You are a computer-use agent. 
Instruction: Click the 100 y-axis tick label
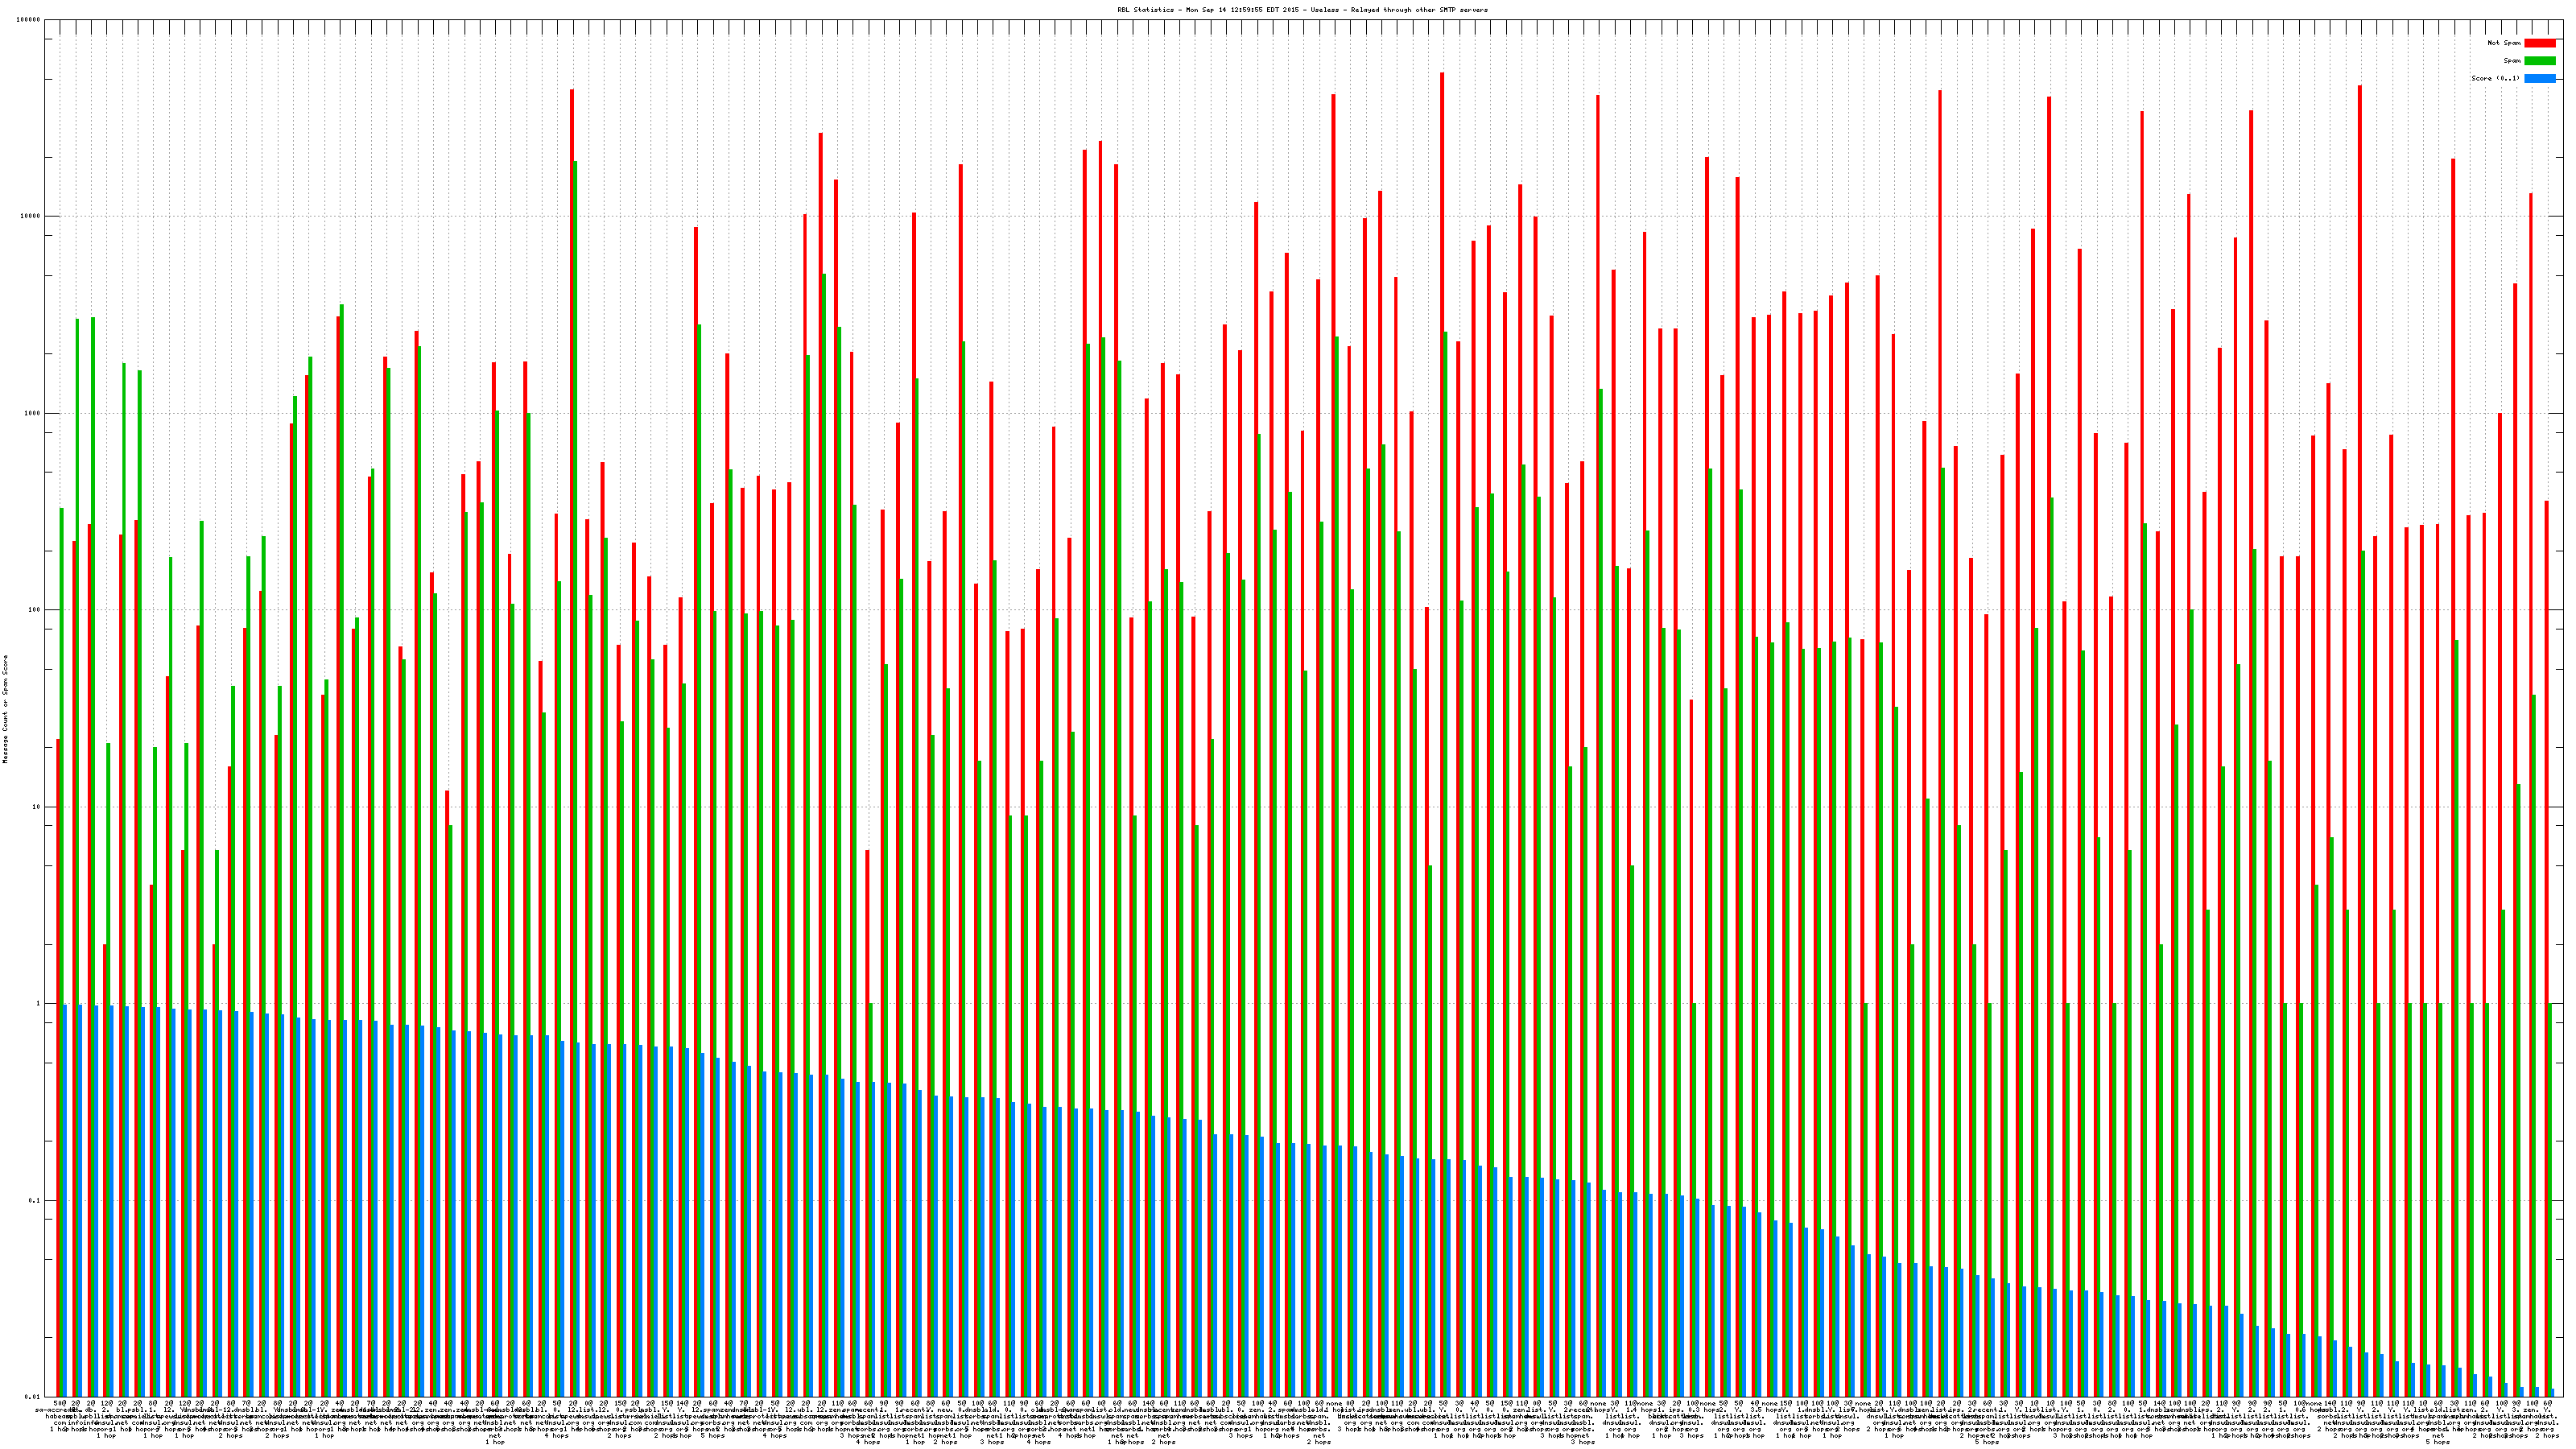coord(35,610)
